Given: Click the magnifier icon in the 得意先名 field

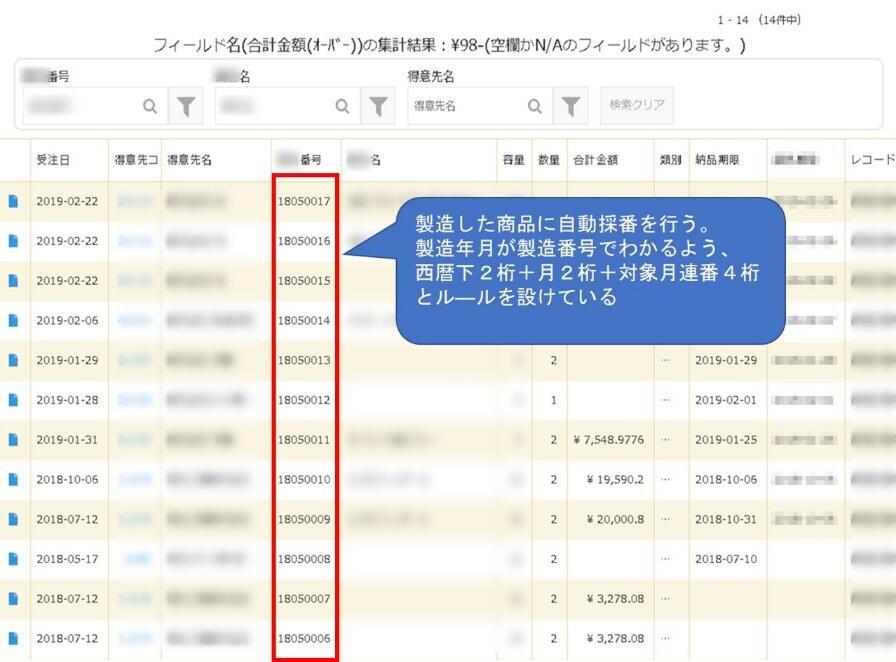Looking at the screenshot, I should (535, 105).
